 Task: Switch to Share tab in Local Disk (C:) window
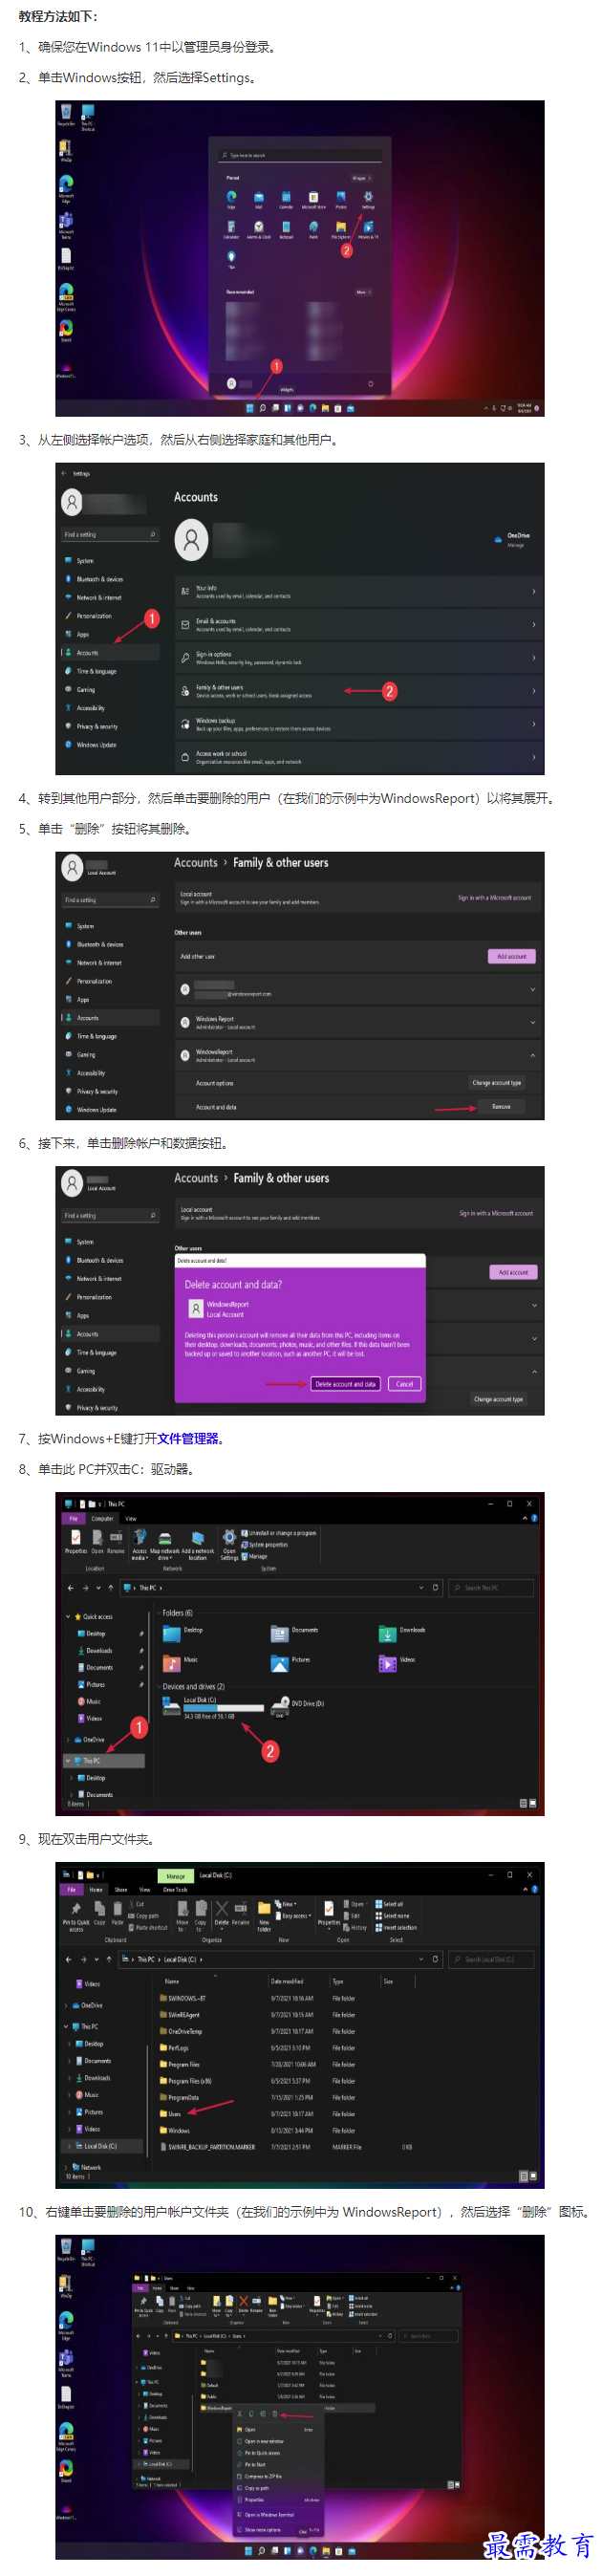click(x=121, y=1889)
